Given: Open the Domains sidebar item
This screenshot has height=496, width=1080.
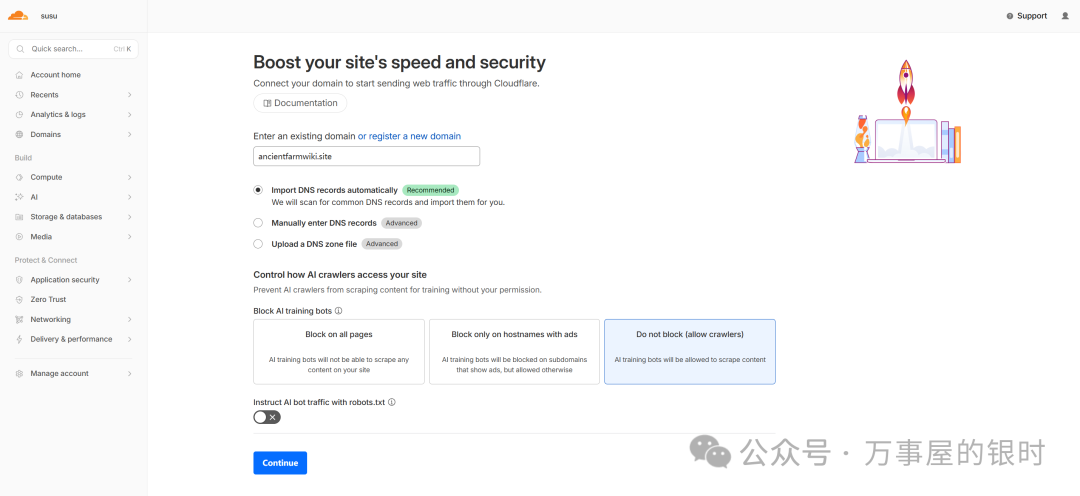Looking at the screenshot, I should pos(45,134).
